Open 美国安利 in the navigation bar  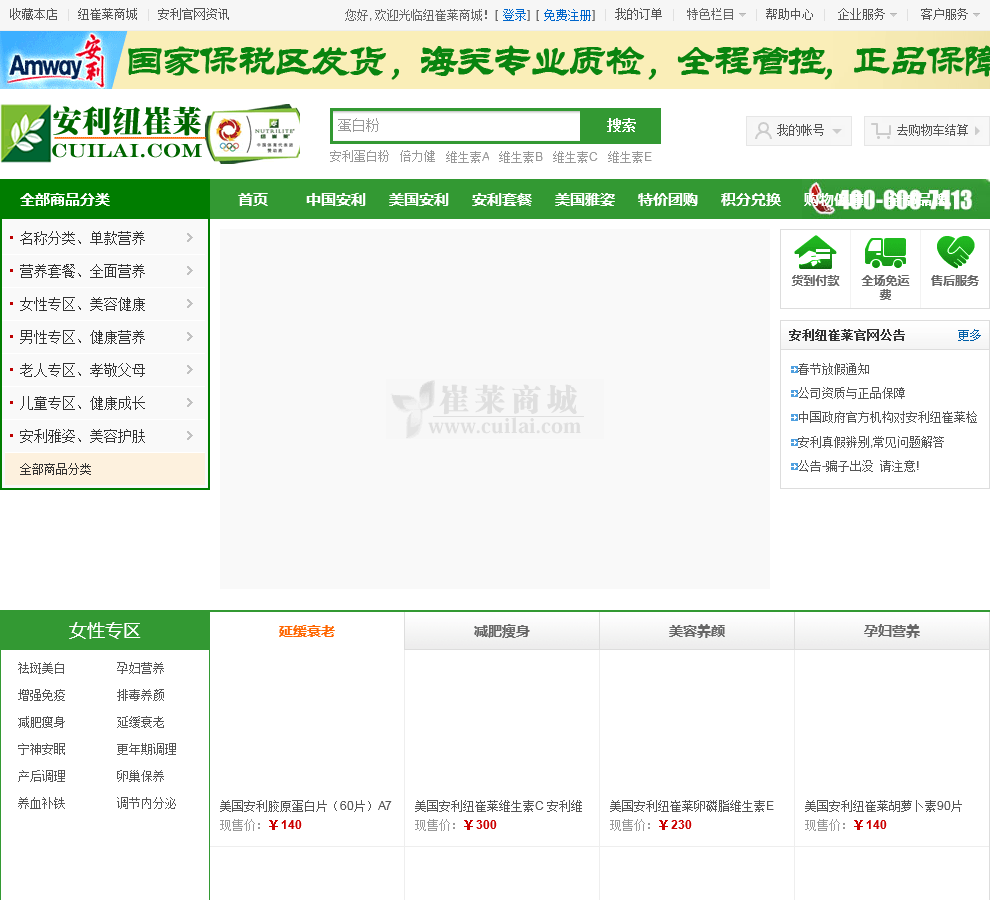pos(418,200)
